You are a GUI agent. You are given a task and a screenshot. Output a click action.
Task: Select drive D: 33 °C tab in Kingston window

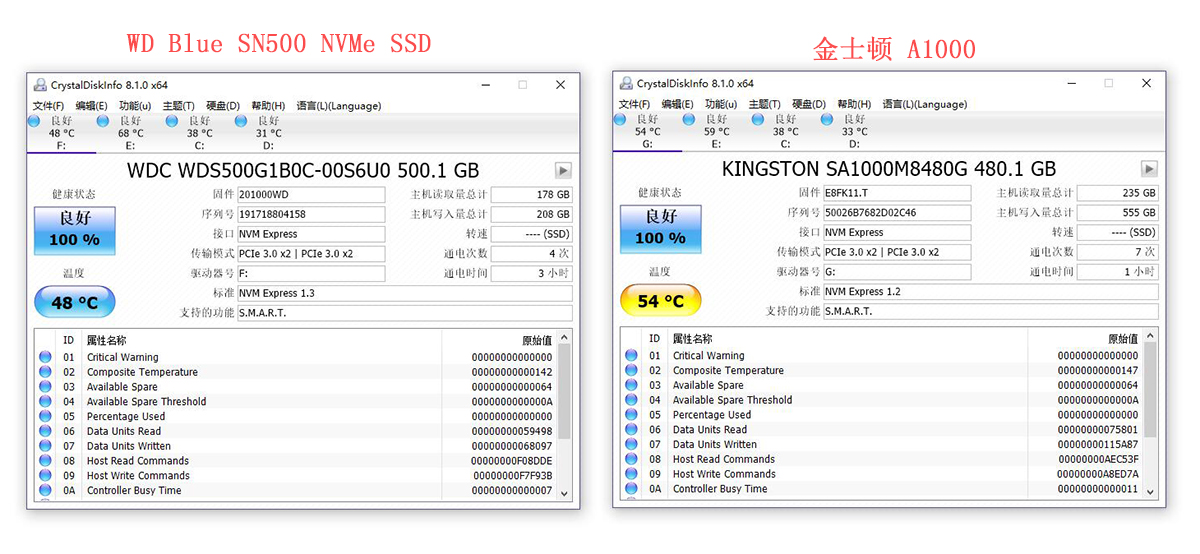[854, 131]
